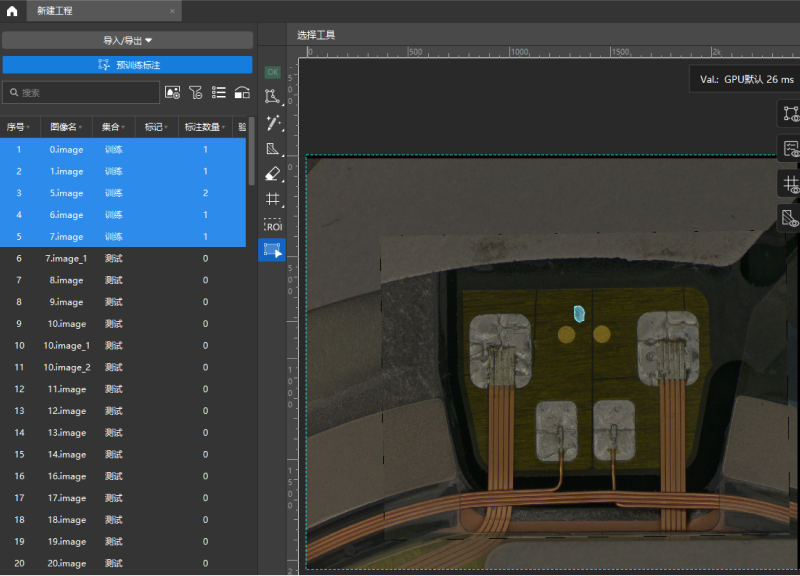Select row 14.image in the list
The height and width of the screenshot is (576, 800).
point(123,455)
